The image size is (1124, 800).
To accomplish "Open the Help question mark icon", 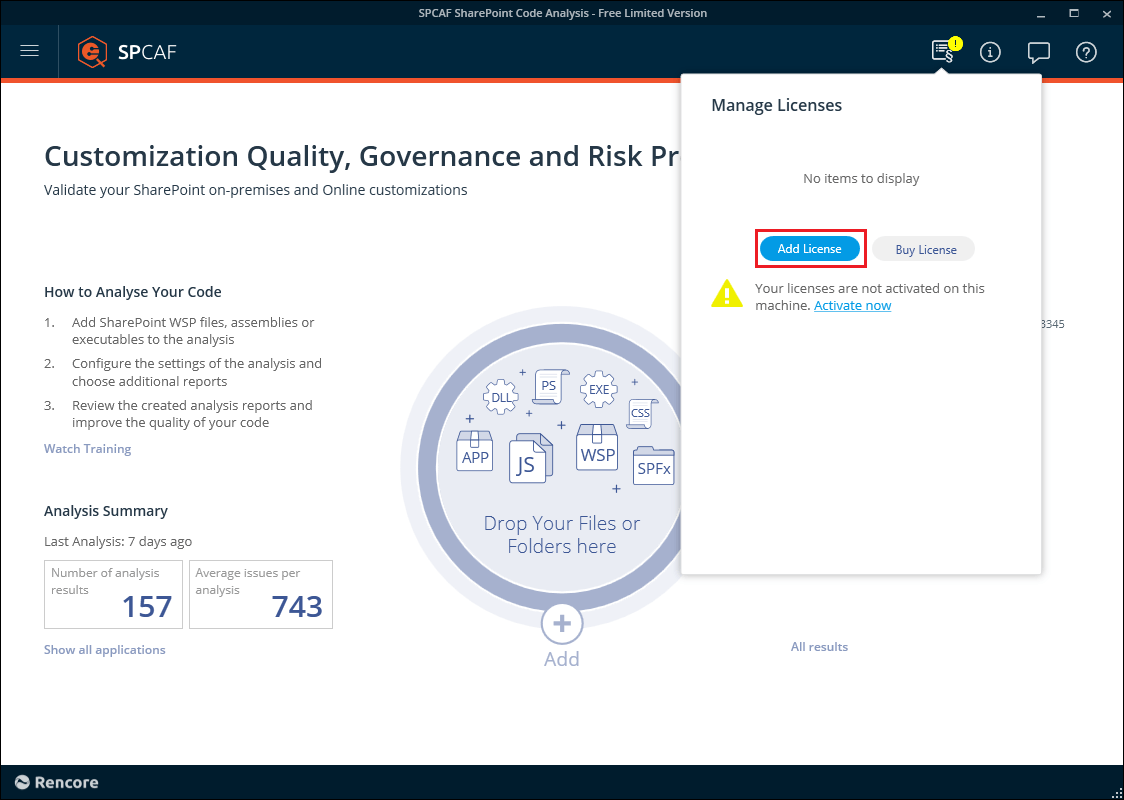I will coord(1086,52).
